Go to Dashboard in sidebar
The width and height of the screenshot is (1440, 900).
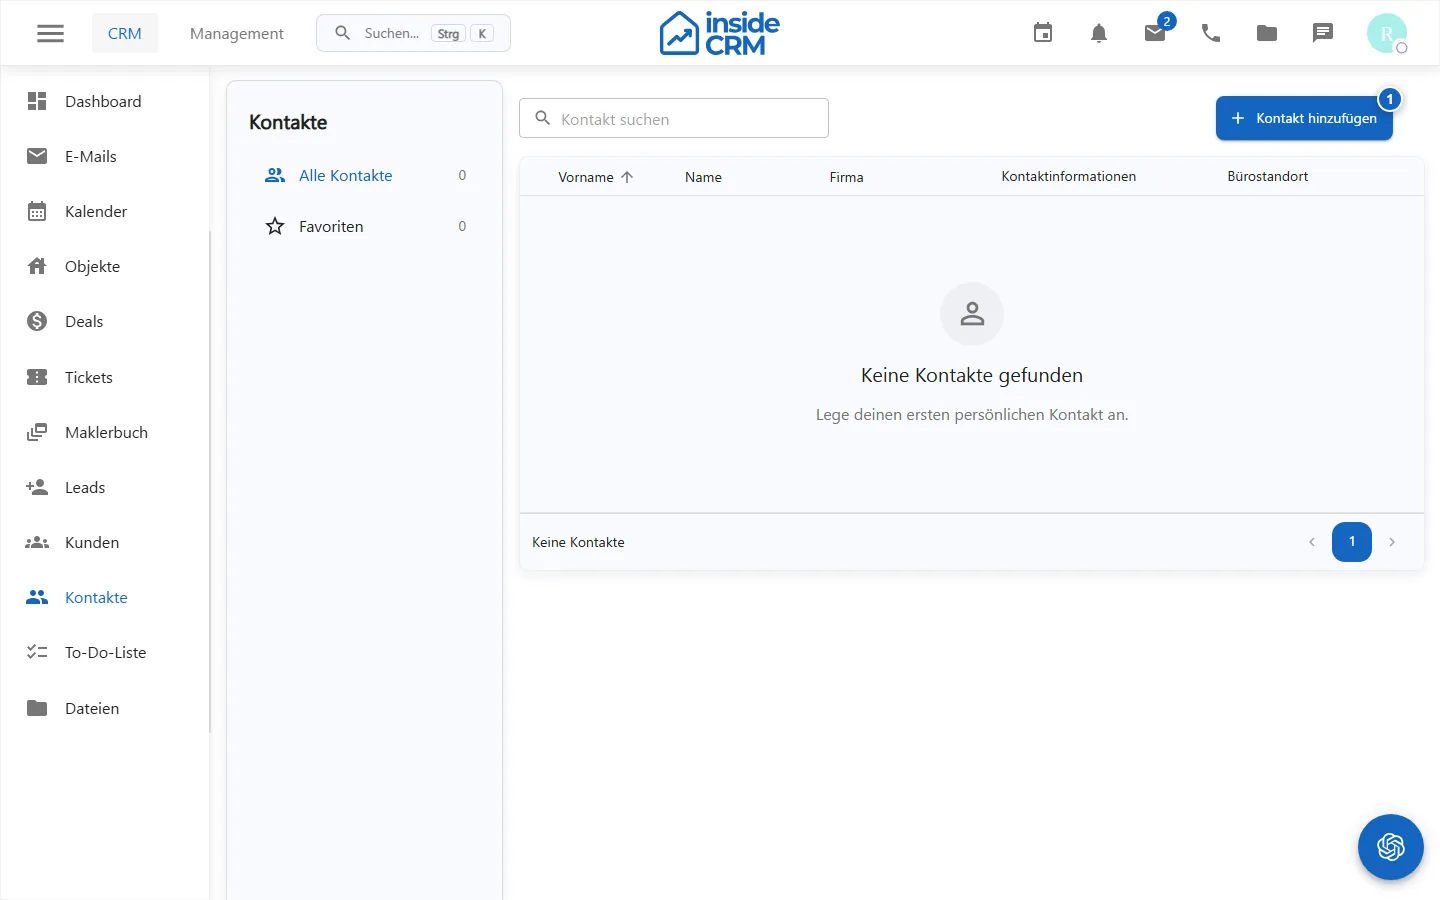pyautogui.click(x=104, y=101)
